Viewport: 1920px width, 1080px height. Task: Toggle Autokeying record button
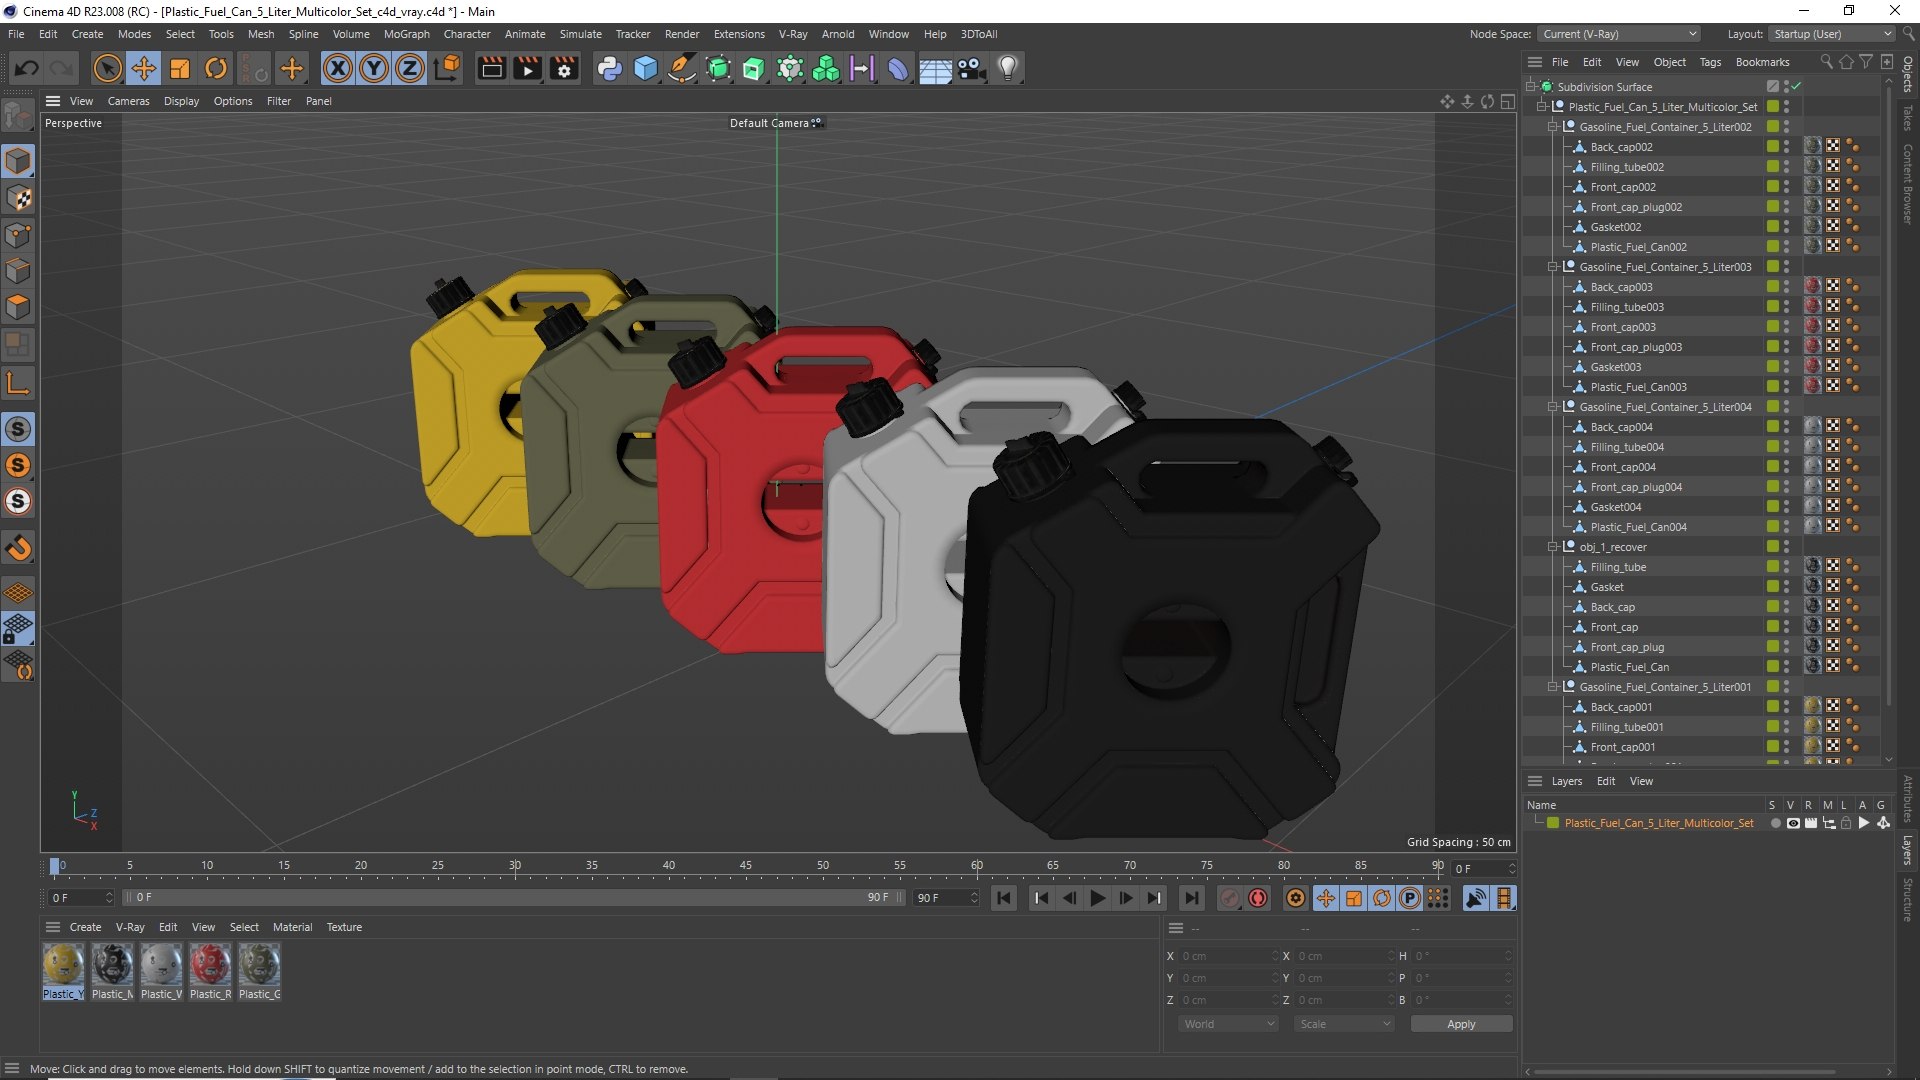pyautogui.click(x=1258, y=898)
